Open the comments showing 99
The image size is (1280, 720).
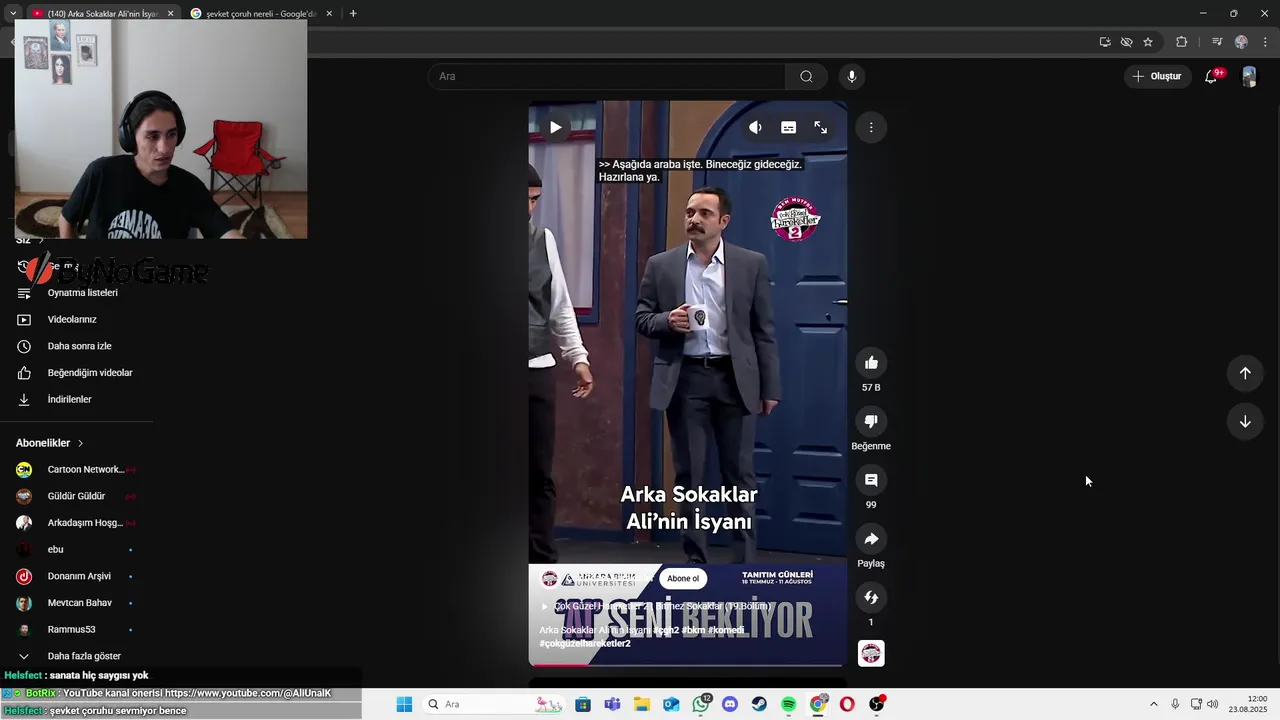871,480
